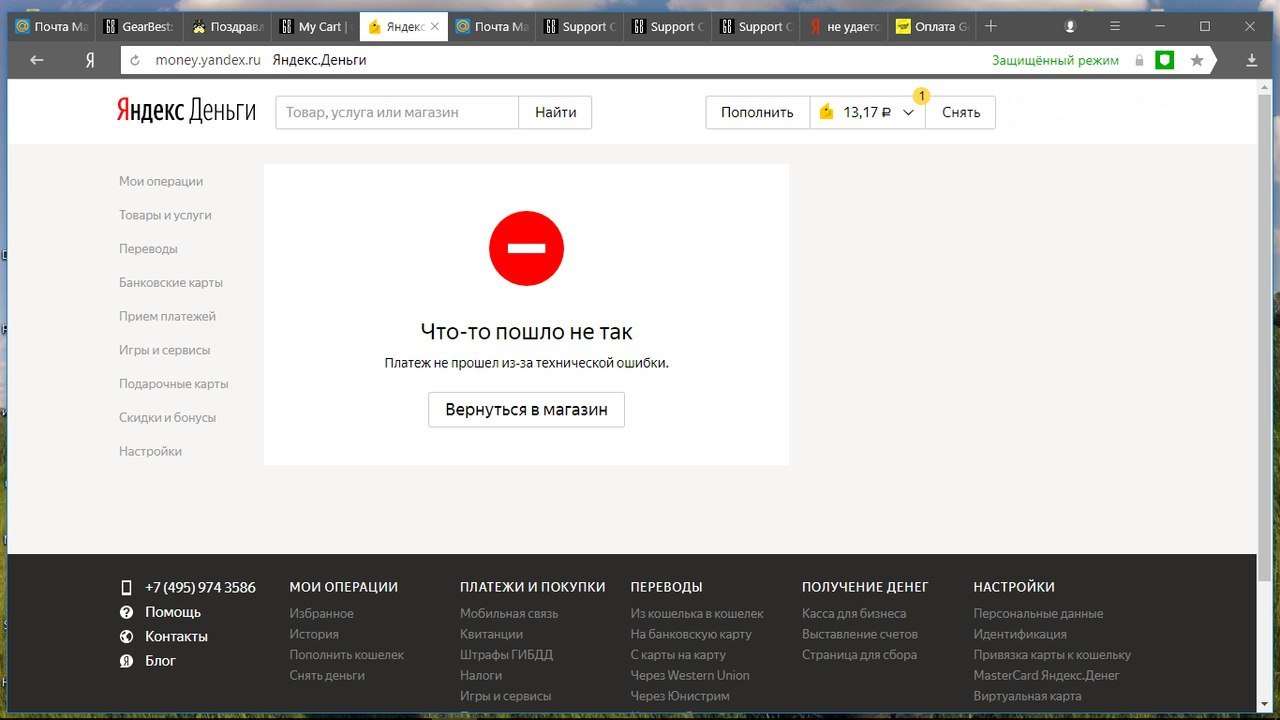The image size is (1280, 720).
Task: Switch to the 'не удаетс' tab
Action: (844, 27)
